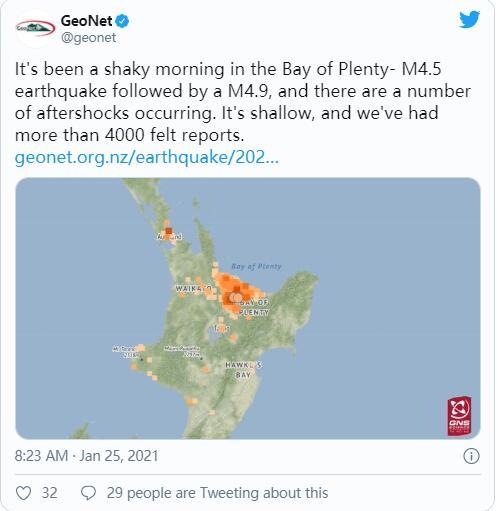Click the tweet body text

[243, 102]
